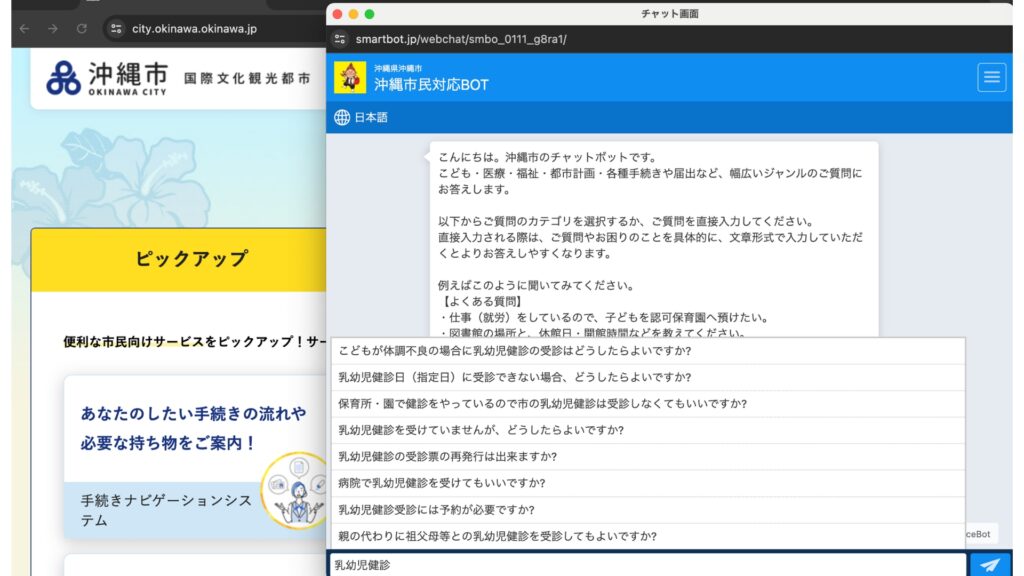Open the chatbot hamburger menu
Image resolution: width=1024 pixels, height=576 pixels.
991,76
